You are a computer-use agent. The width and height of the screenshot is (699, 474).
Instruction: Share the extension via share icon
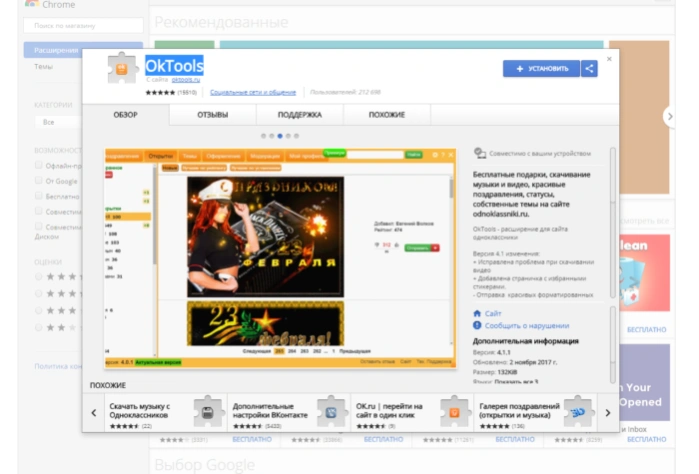tap(589, 69)
